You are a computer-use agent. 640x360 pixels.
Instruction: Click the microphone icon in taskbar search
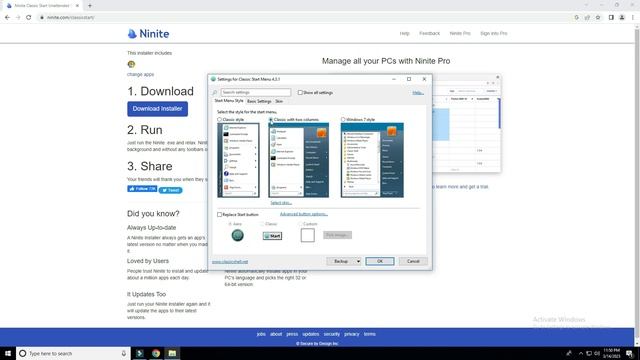(x=124, y=353)
